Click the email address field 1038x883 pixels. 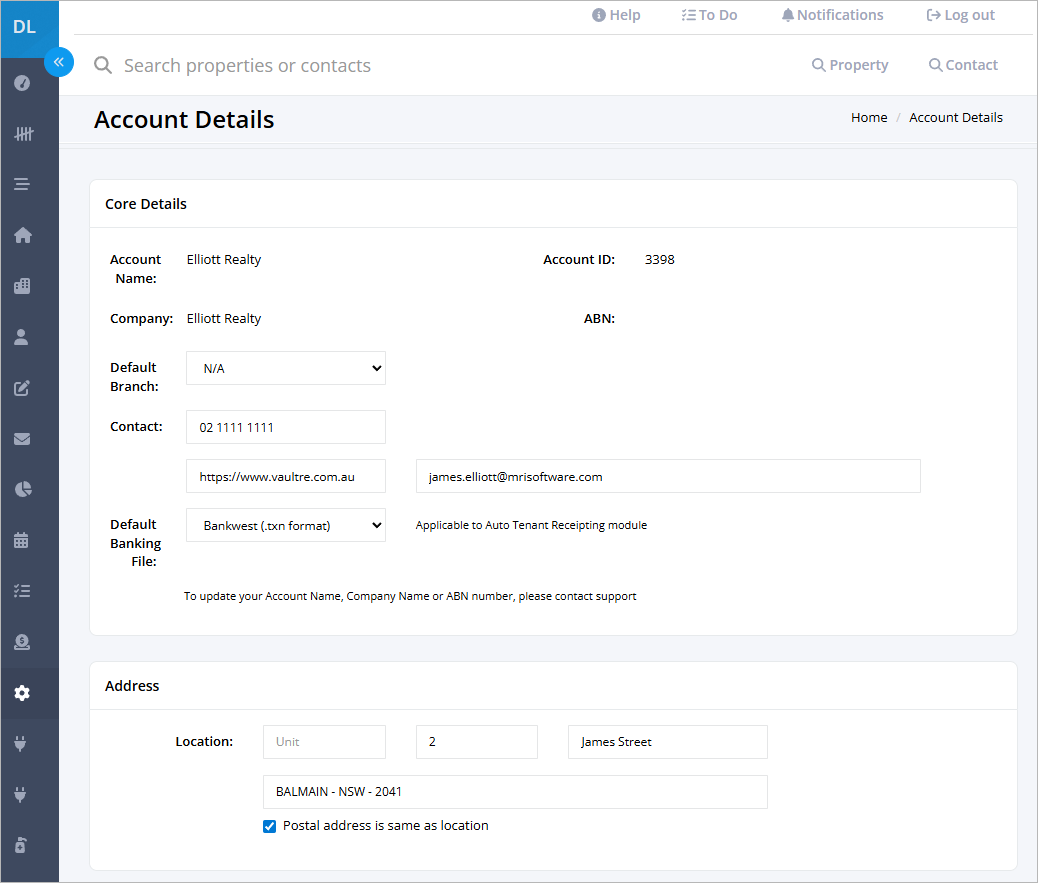(x=668, y=476)
